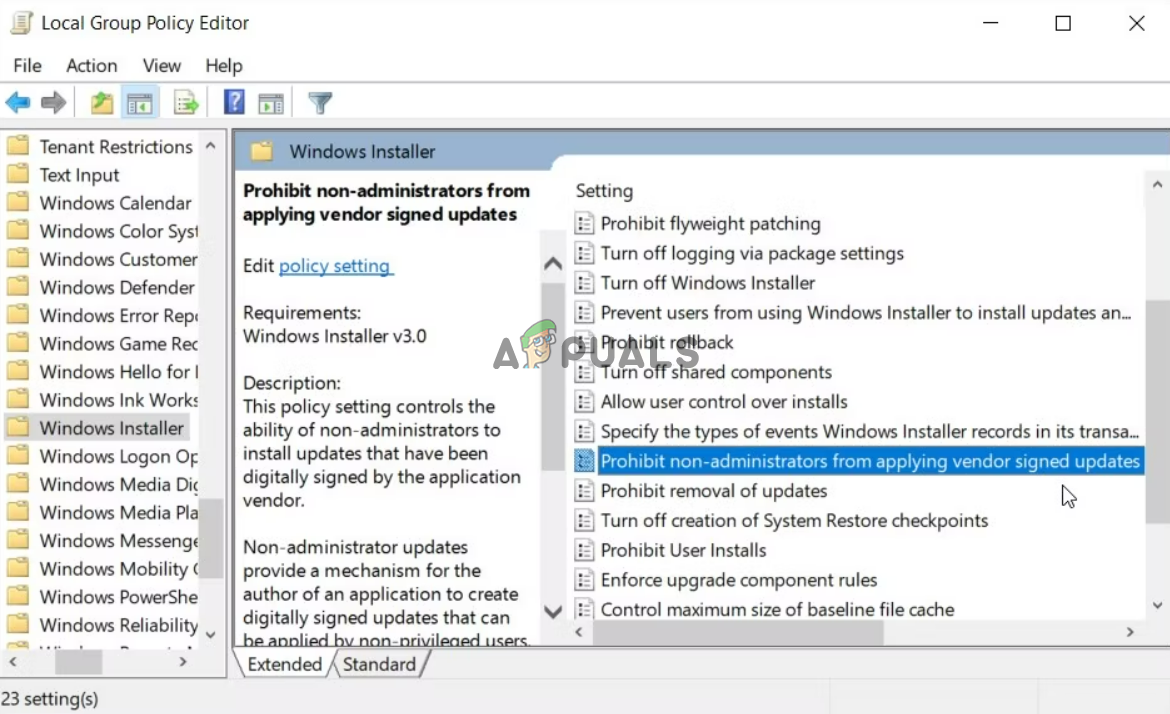1170x714 pixels.
Task: Select Windows Messenger tree folder
Action: pos(119,541)
